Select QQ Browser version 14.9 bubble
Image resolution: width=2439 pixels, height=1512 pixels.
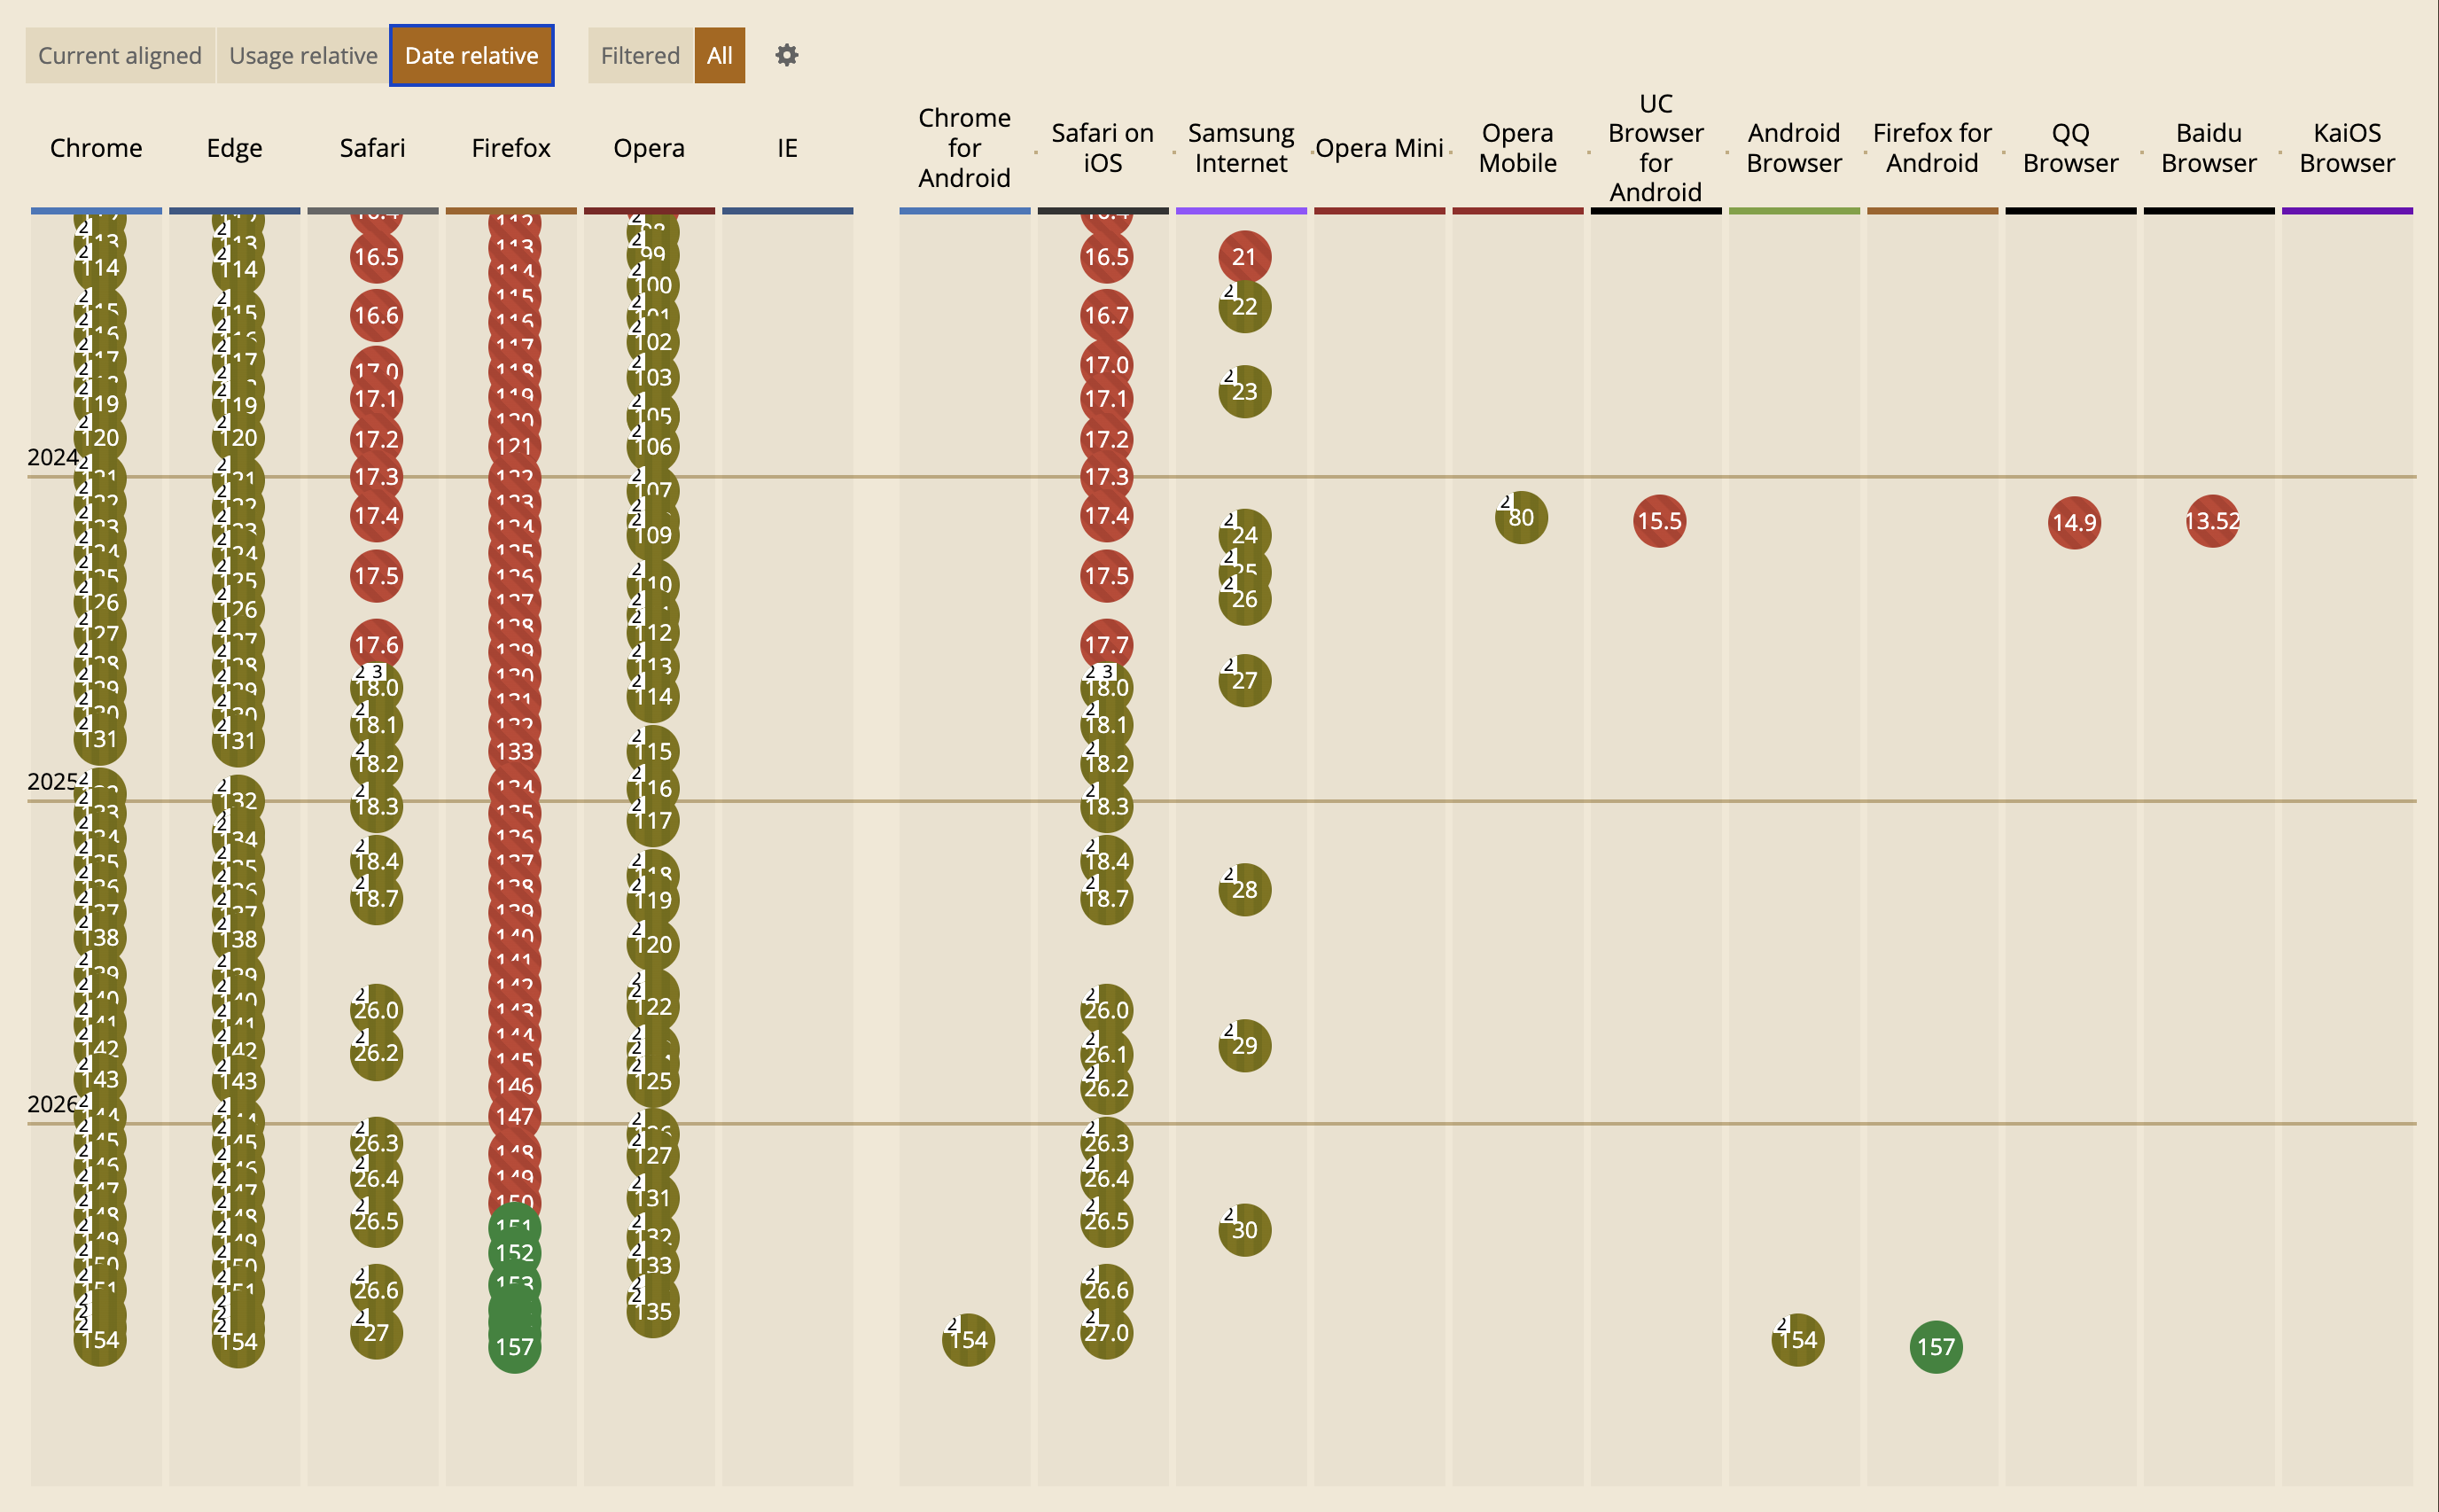pyautogui.click(x=2074, y=523)
